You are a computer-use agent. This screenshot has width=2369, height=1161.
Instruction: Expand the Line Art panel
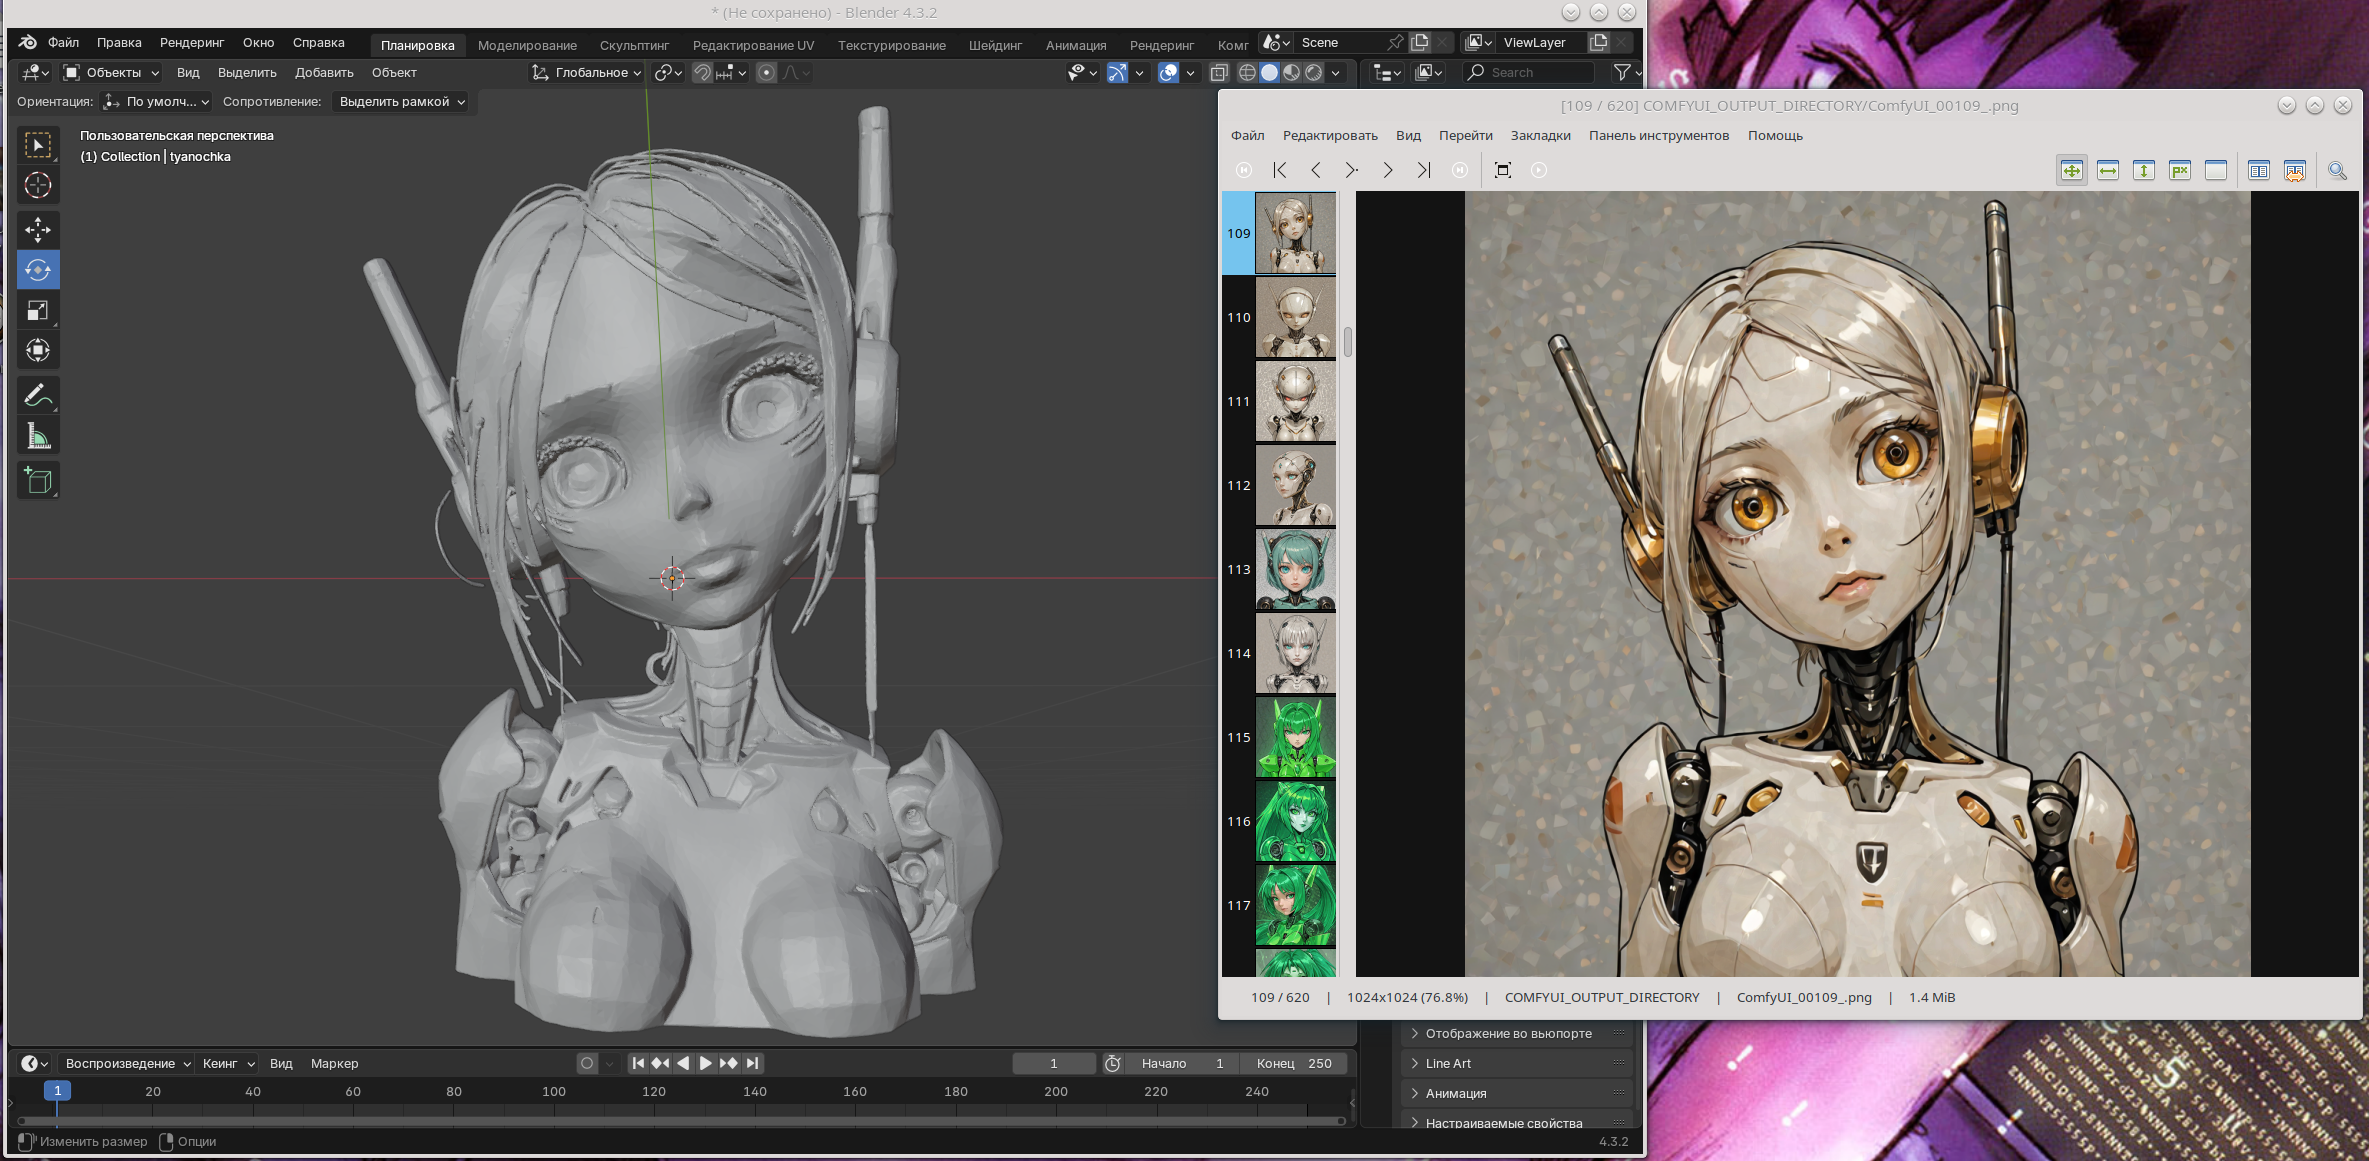click(1448, 1063)
